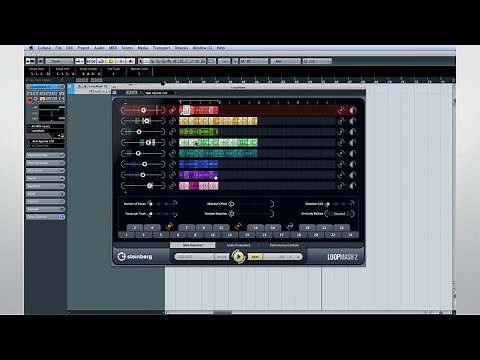Click transpose knob of pink track
480x360 pixels.
(341, 186)
